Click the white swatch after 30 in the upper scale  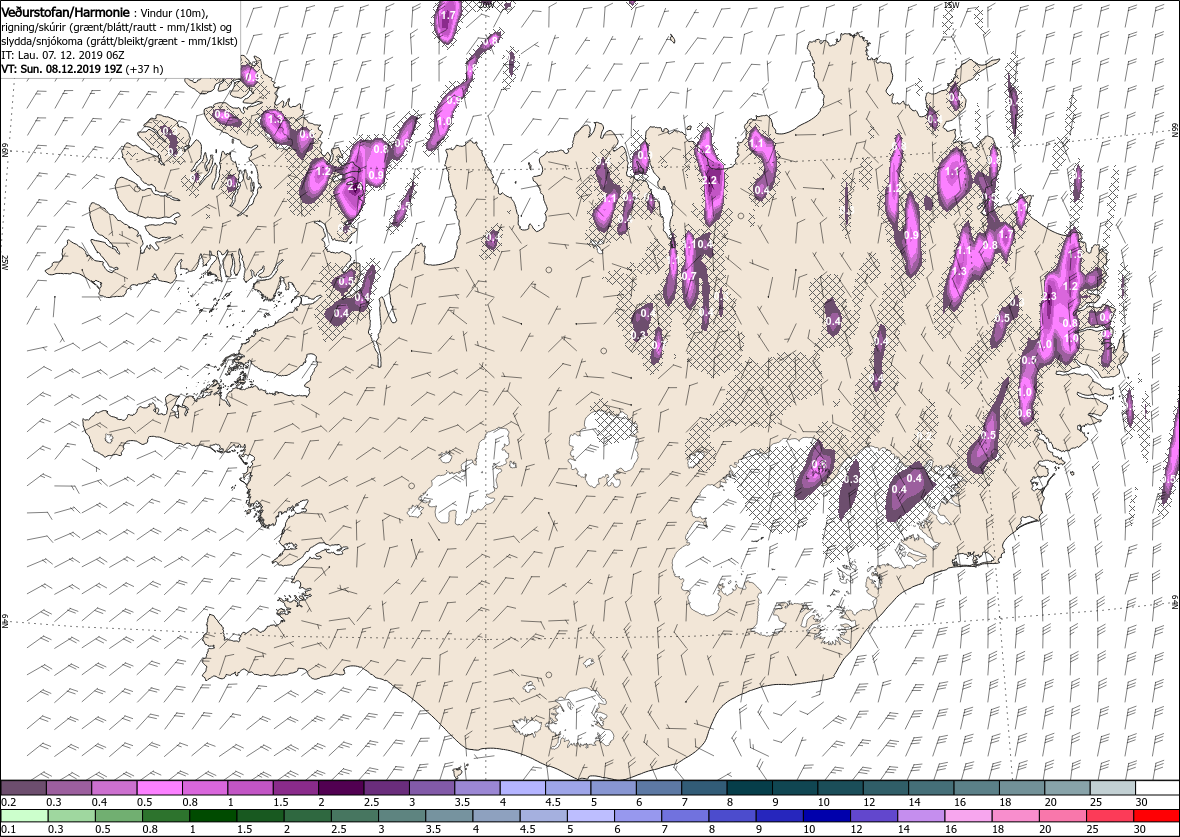[x=1157, y=787]
